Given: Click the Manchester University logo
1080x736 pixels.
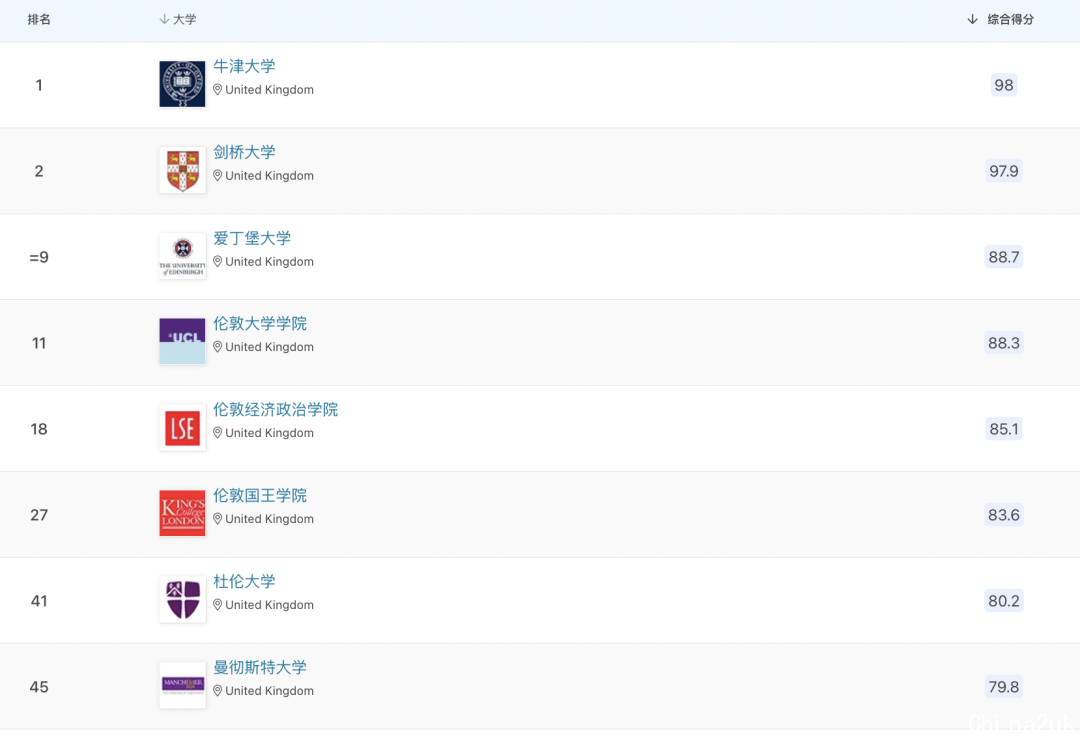Looking at the screenshot, I should point(183,685).
